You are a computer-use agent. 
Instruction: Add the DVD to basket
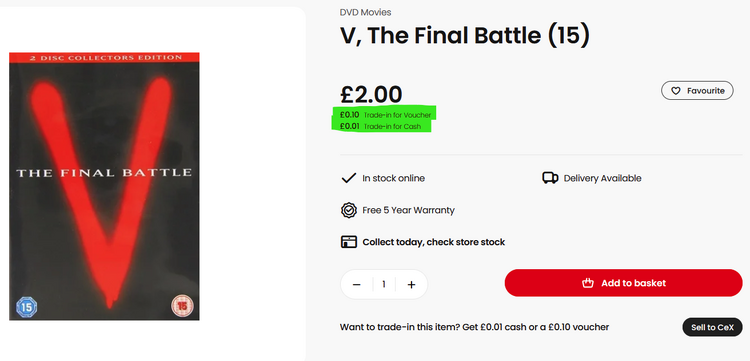point(623,283)
